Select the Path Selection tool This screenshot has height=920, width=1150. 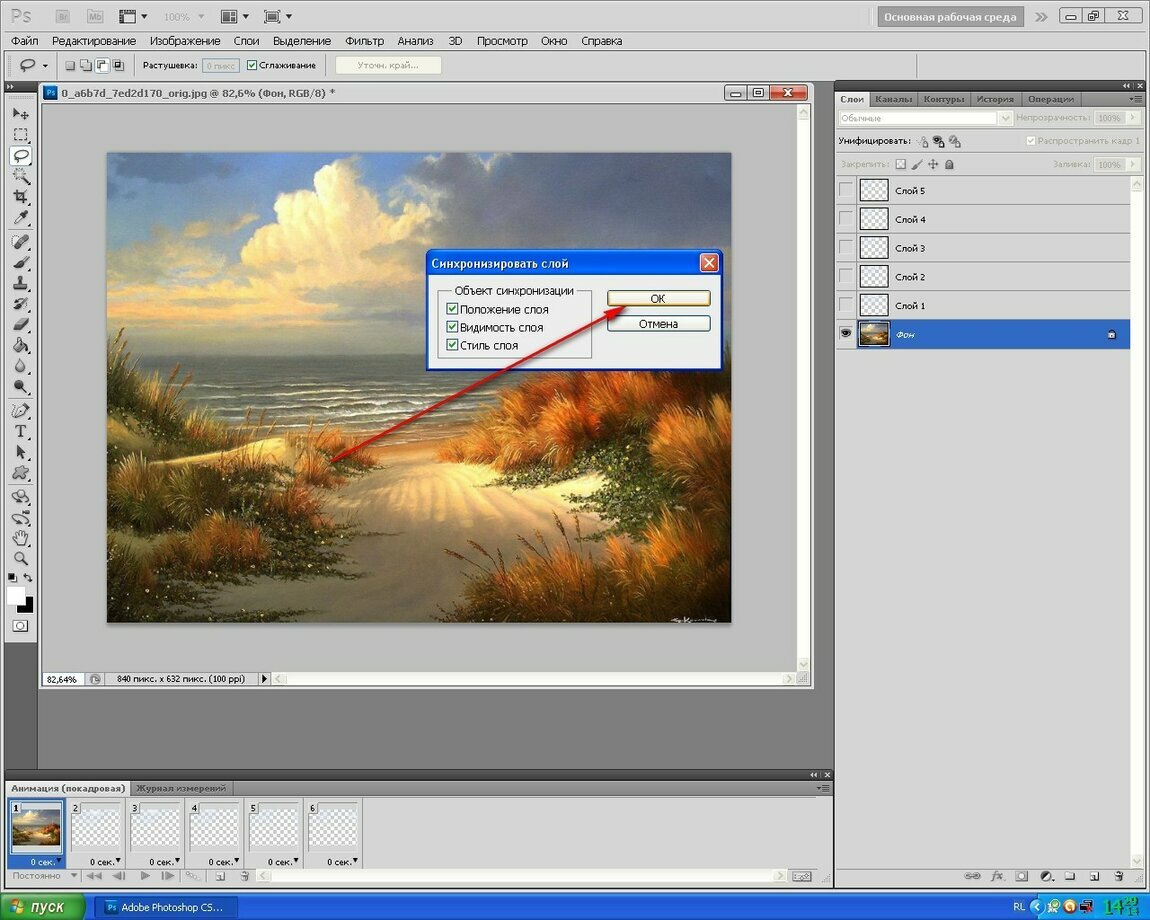pos(21,453)
